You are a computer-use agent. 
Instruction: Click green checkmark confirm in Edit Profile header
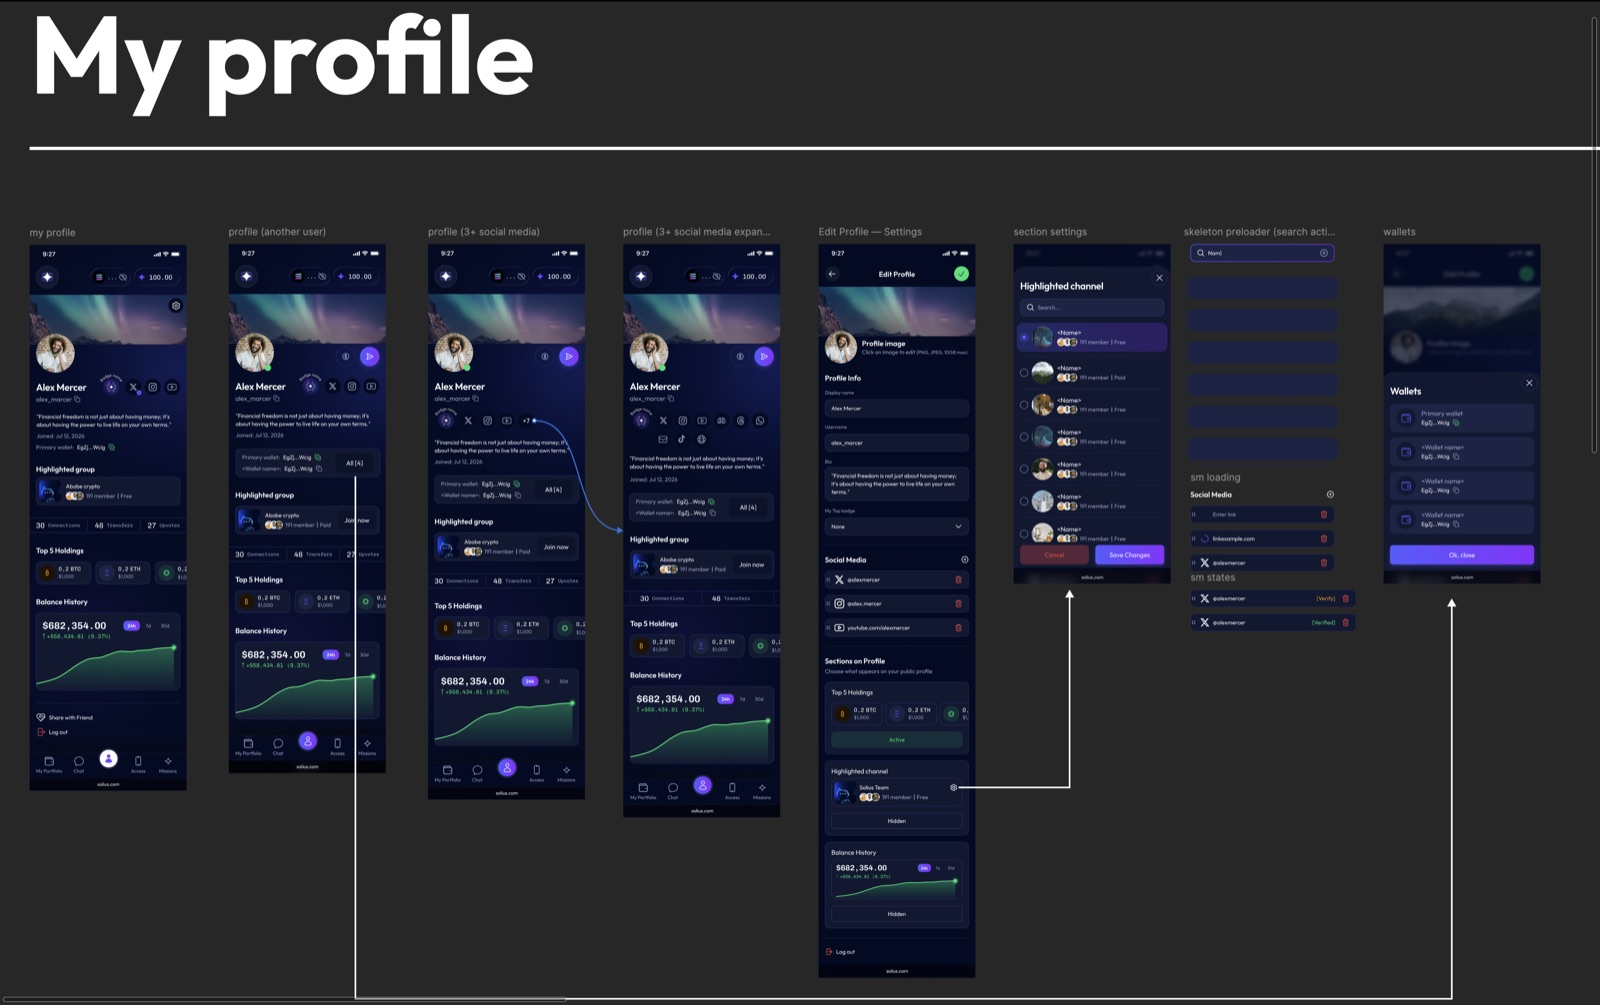pyautogui.click(x=961, y=274)
